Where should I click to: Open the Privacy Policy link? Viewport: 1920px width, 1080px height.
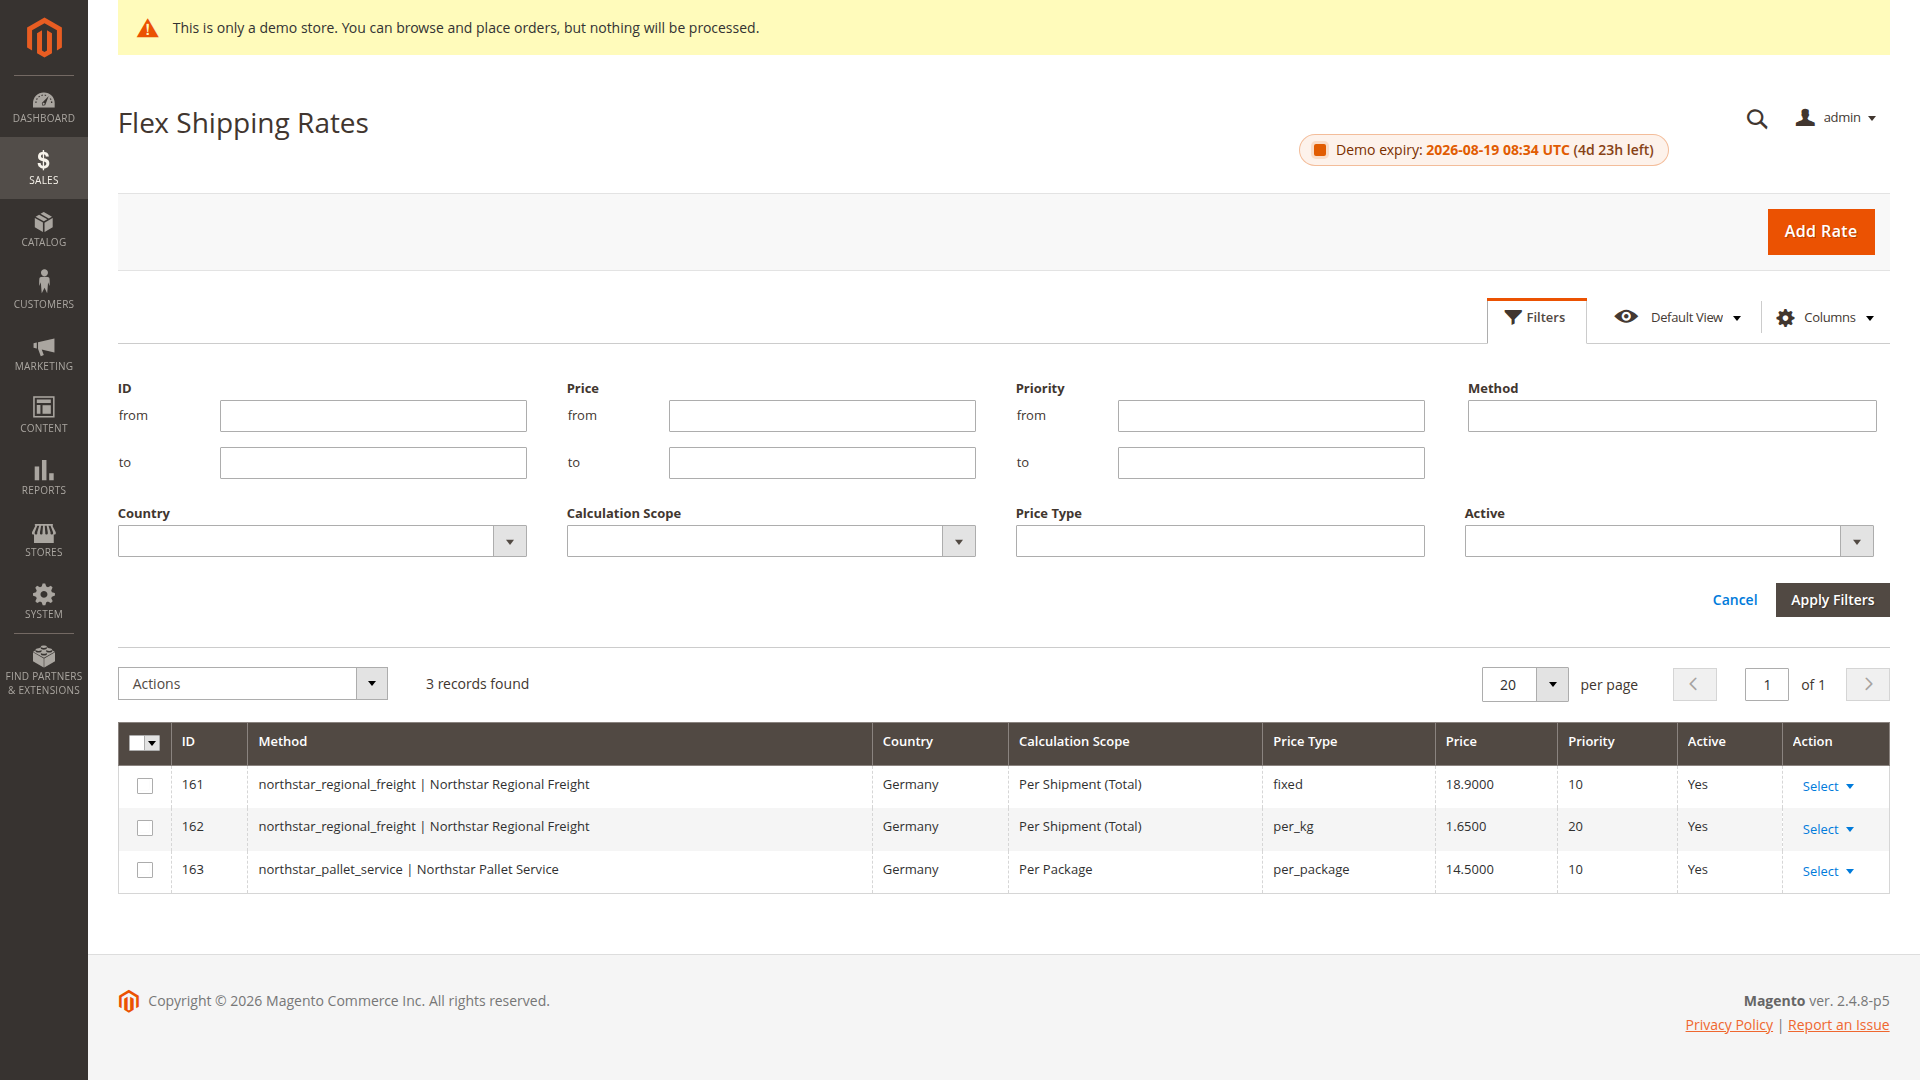coord(1729,1025)
